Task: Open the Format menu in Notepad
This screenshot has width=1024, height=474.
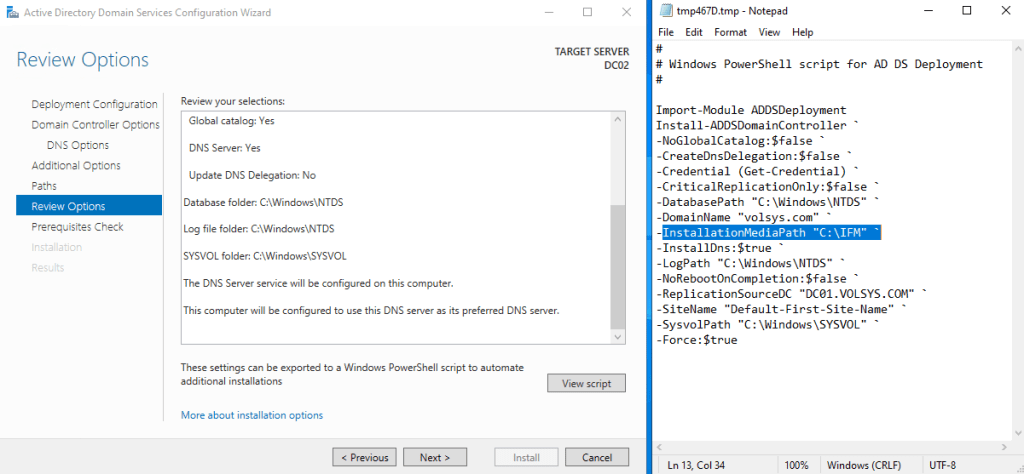Action: click(730, 32)
